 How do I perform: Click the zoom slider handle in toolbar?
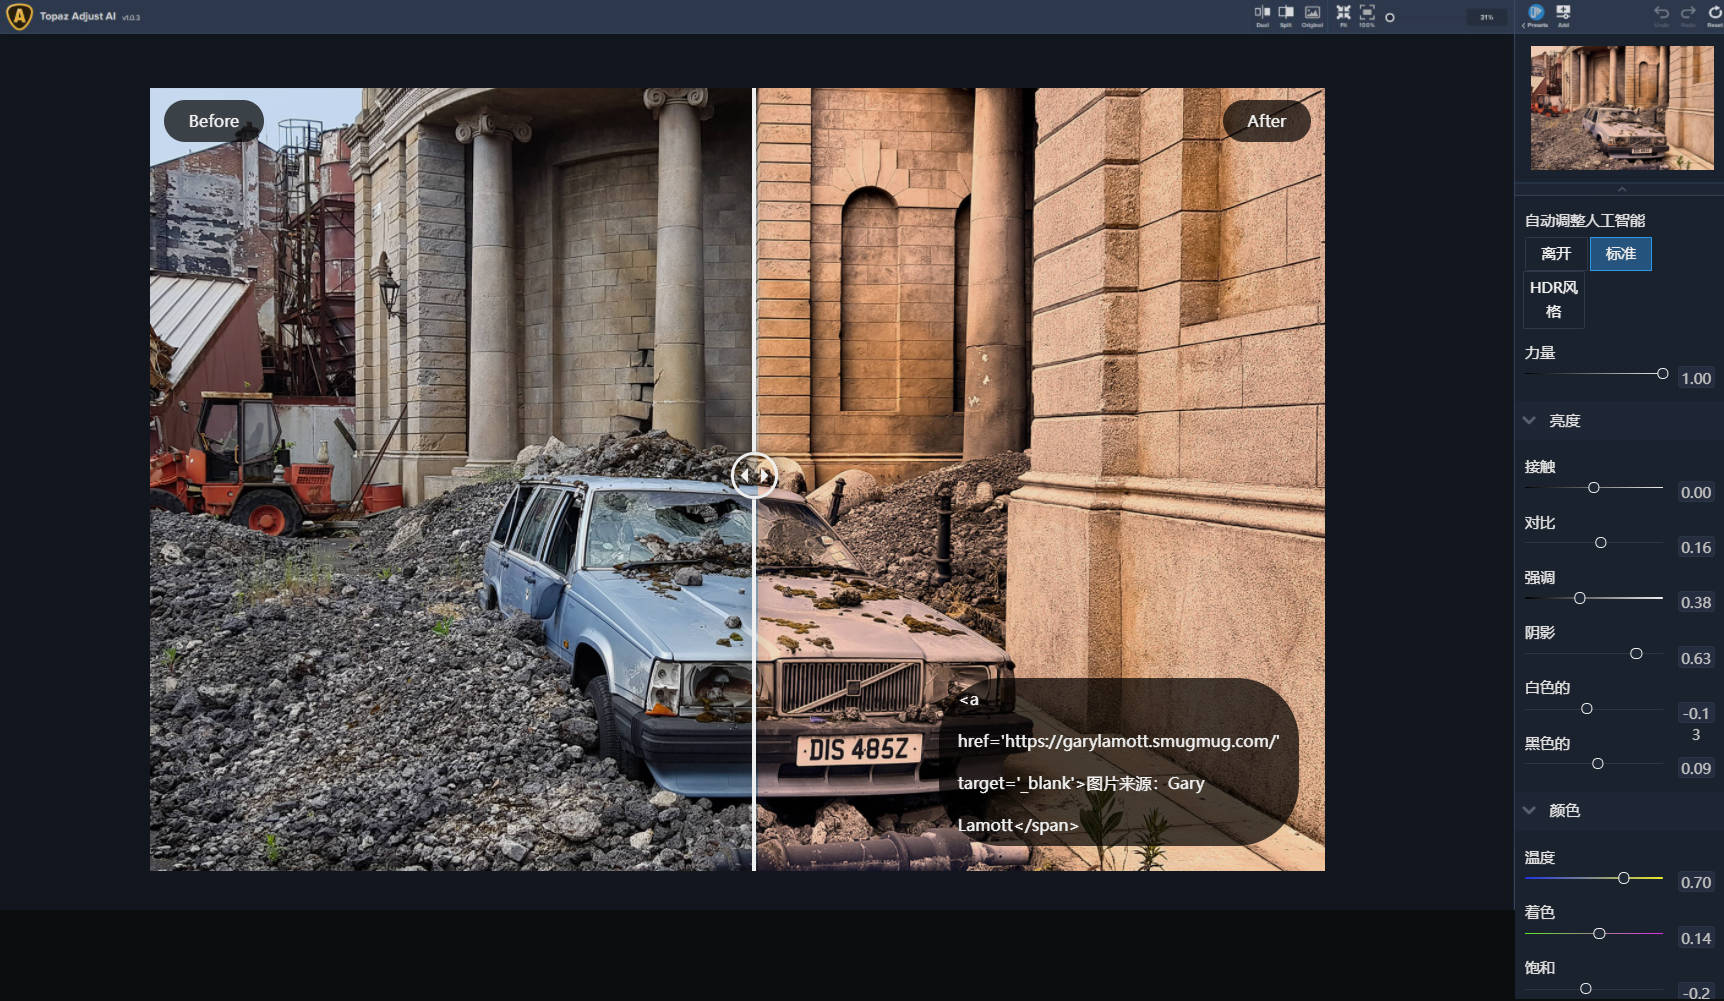pos(1390,17)
